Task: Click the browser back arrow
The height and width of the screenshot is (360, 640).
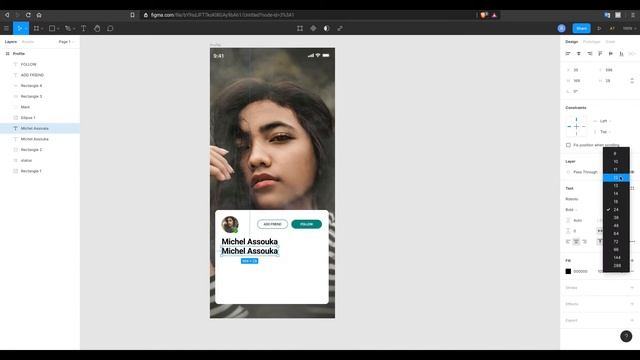Action: tap(7, 15)
